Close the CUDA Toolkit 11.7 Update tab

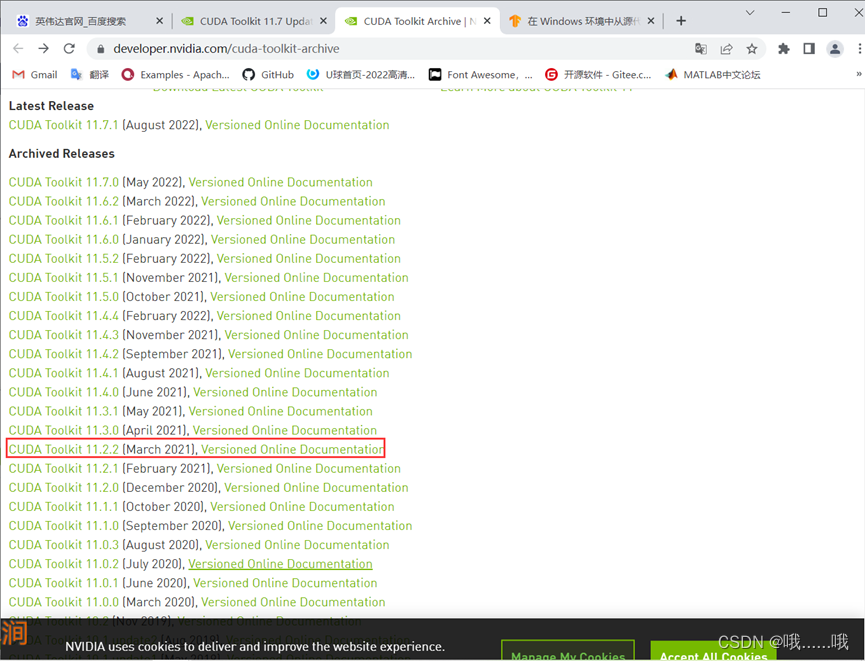(x=323, y=21)
